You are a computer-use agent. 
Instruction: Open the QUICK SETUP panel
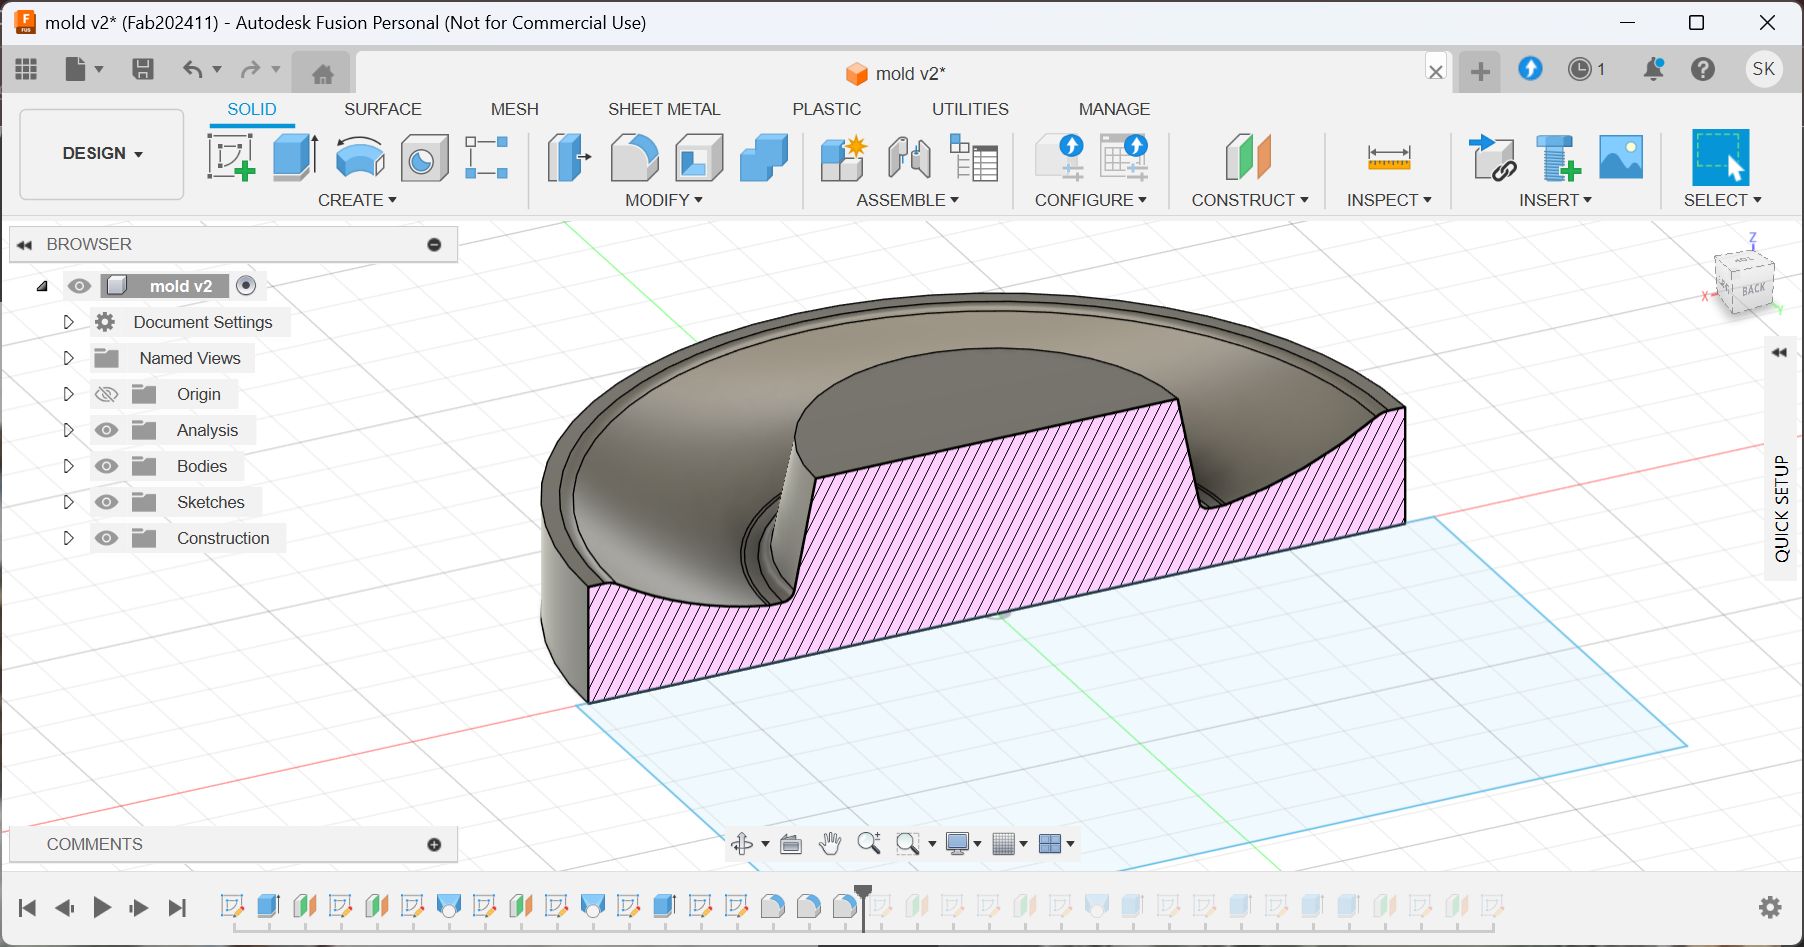1781,508
